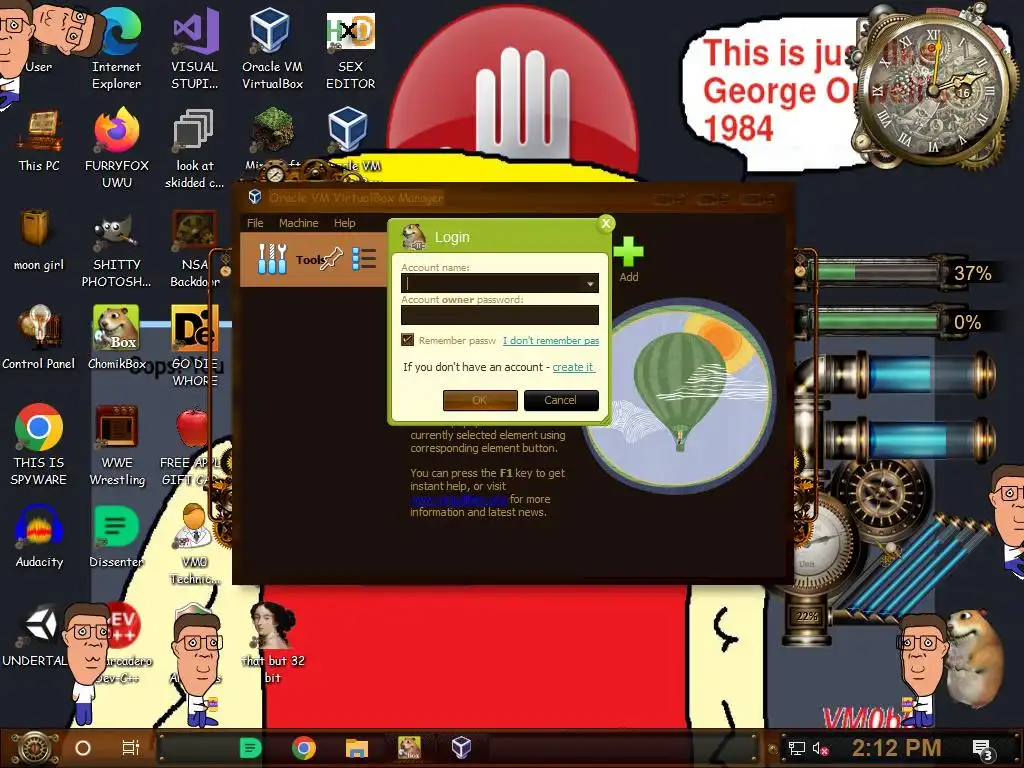Open the Oracle VM VirtualBox desktop shortcut
1024x768 pixels.
[x=272, y=49]
